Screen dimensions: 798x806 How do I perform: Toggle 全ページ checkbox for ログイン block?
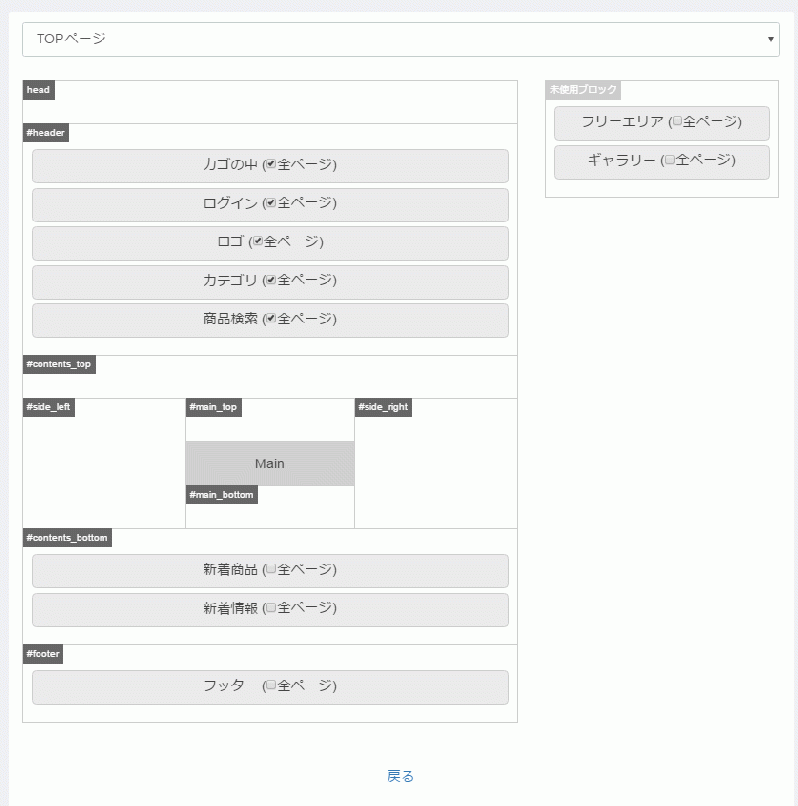coord(271,203)
